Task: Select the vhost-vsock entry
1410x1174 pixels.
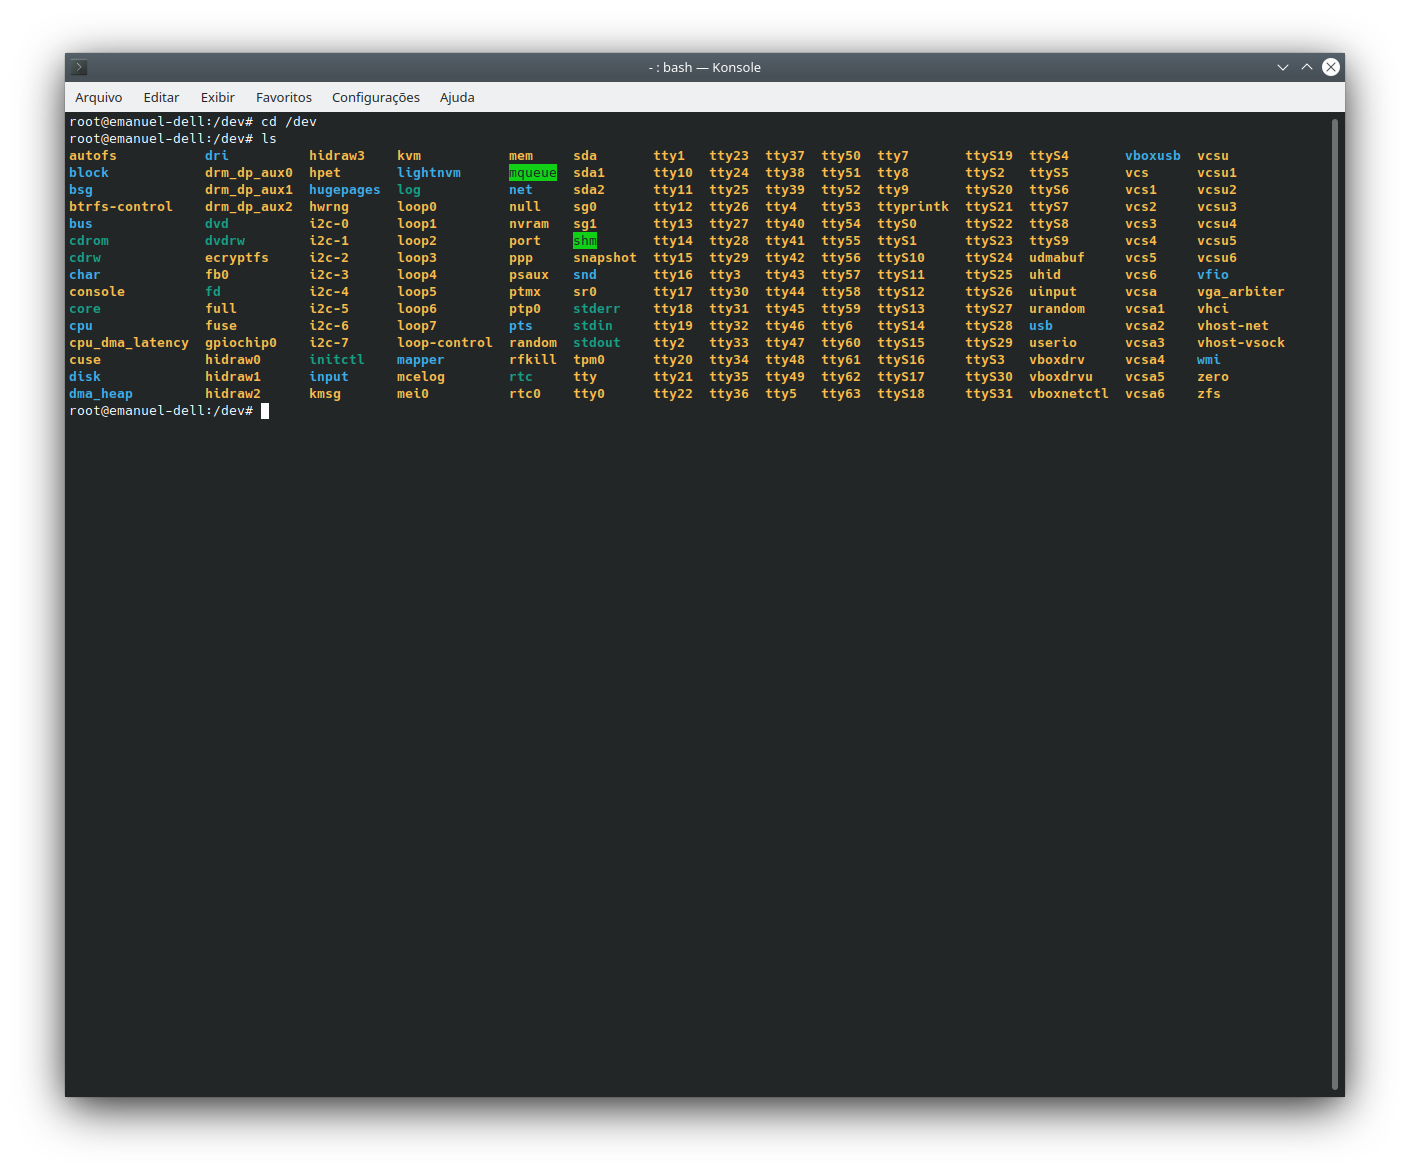Action: (1241, 343)
